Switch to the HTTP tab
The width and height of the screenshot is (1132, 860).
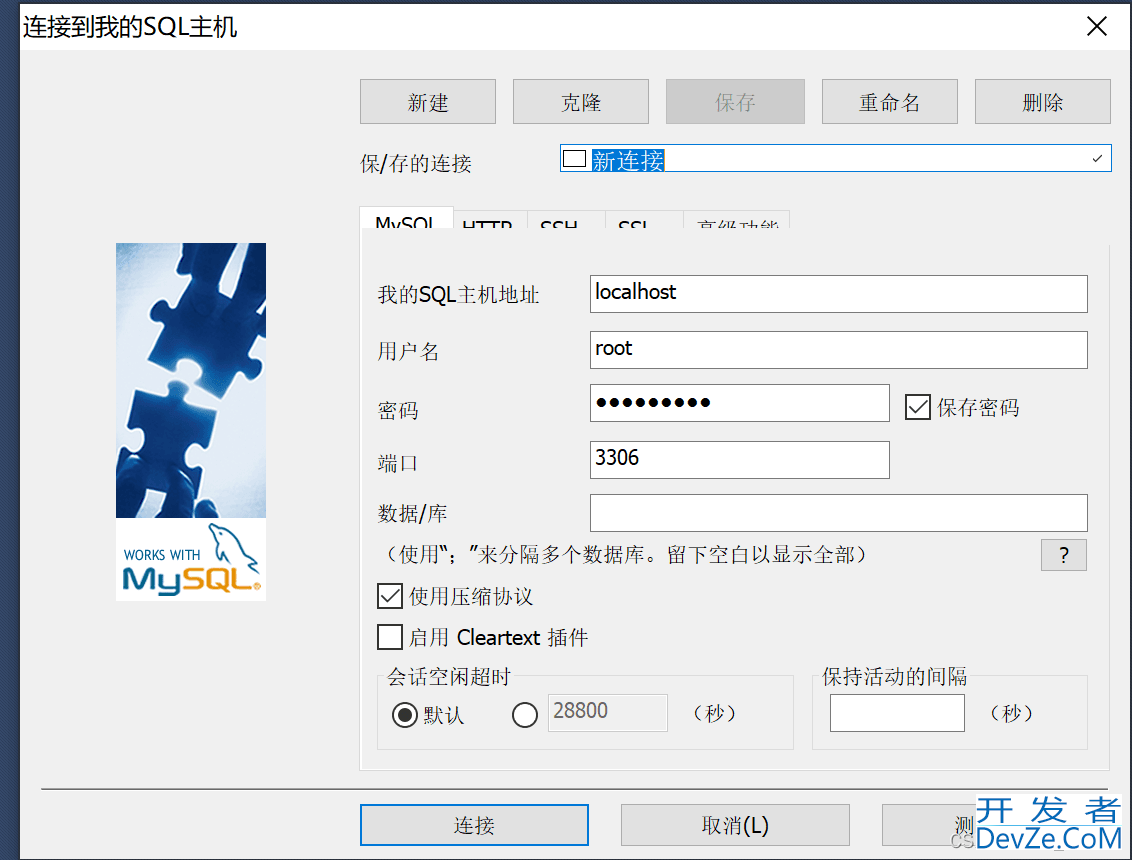489,221
